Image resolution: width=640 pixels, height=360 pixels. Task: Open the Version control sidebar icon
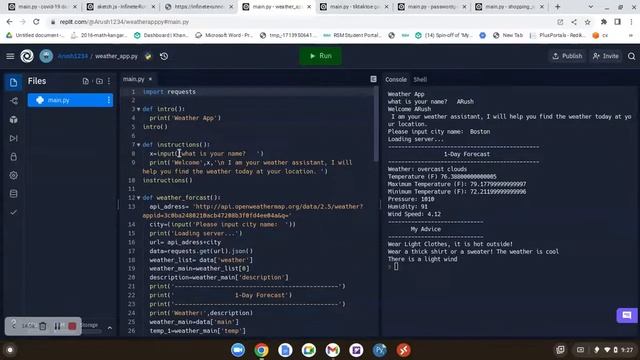[13, 101]
